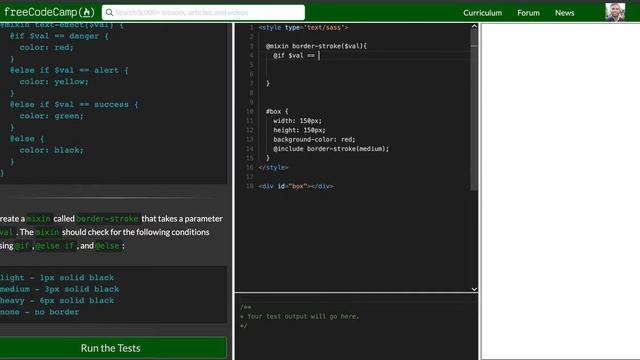Screen dimensions: 640x360
Task: Click the 'background-color: red;' line
Action: pos(314,140)
